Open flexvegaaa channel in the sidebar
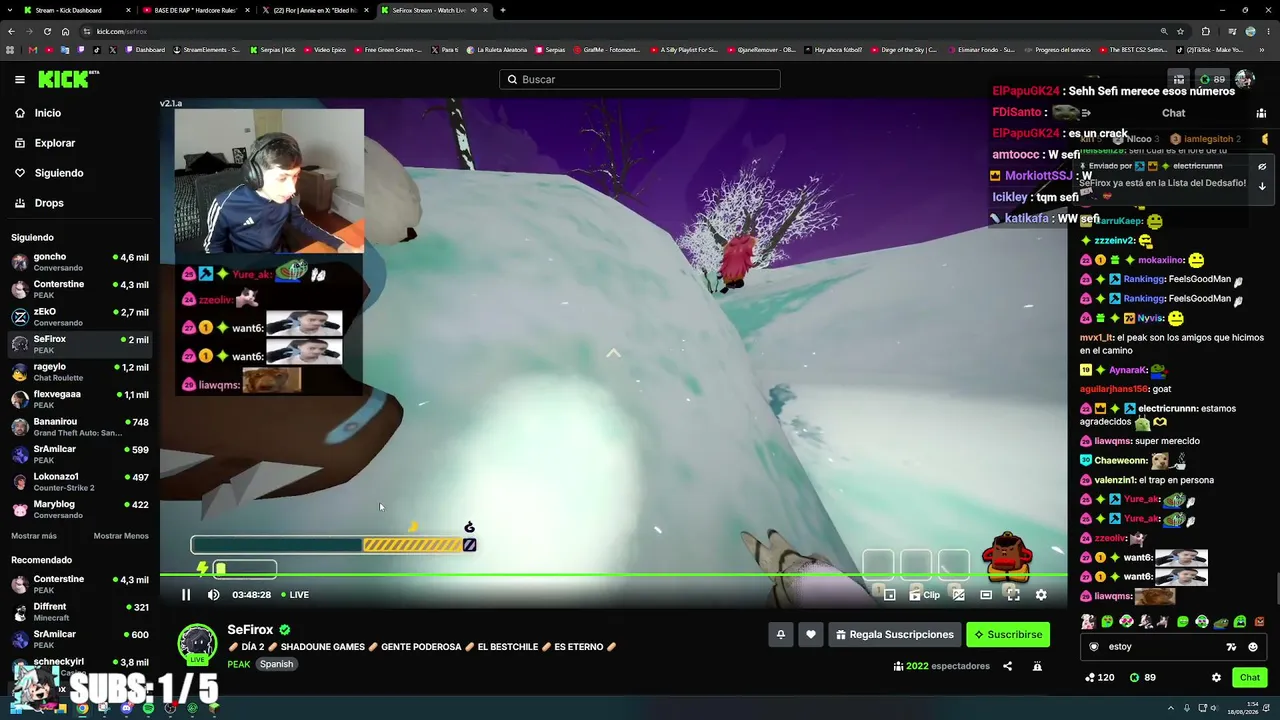Screen dimensions: 1280x720 pos(80,399)
